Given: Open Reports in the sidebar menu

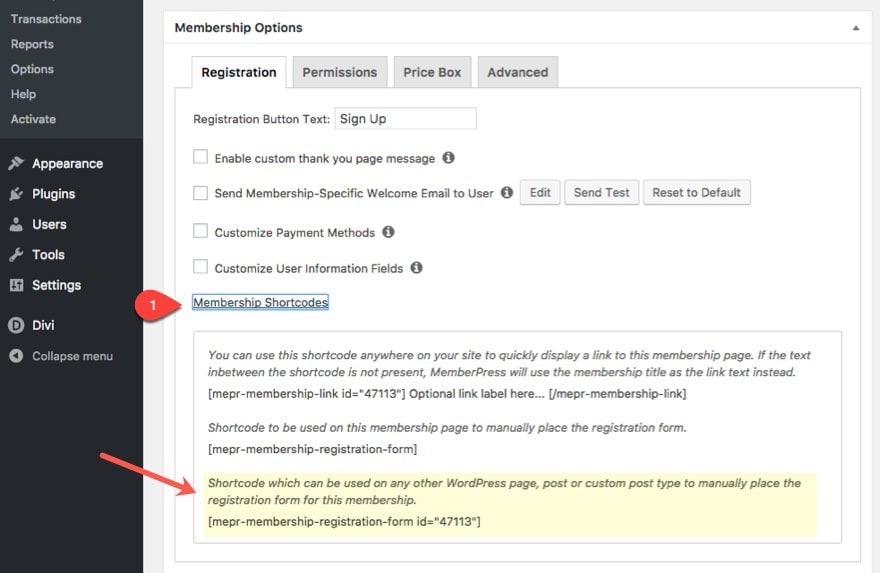Looking at the screenshot, I should [x=32, y=44].
